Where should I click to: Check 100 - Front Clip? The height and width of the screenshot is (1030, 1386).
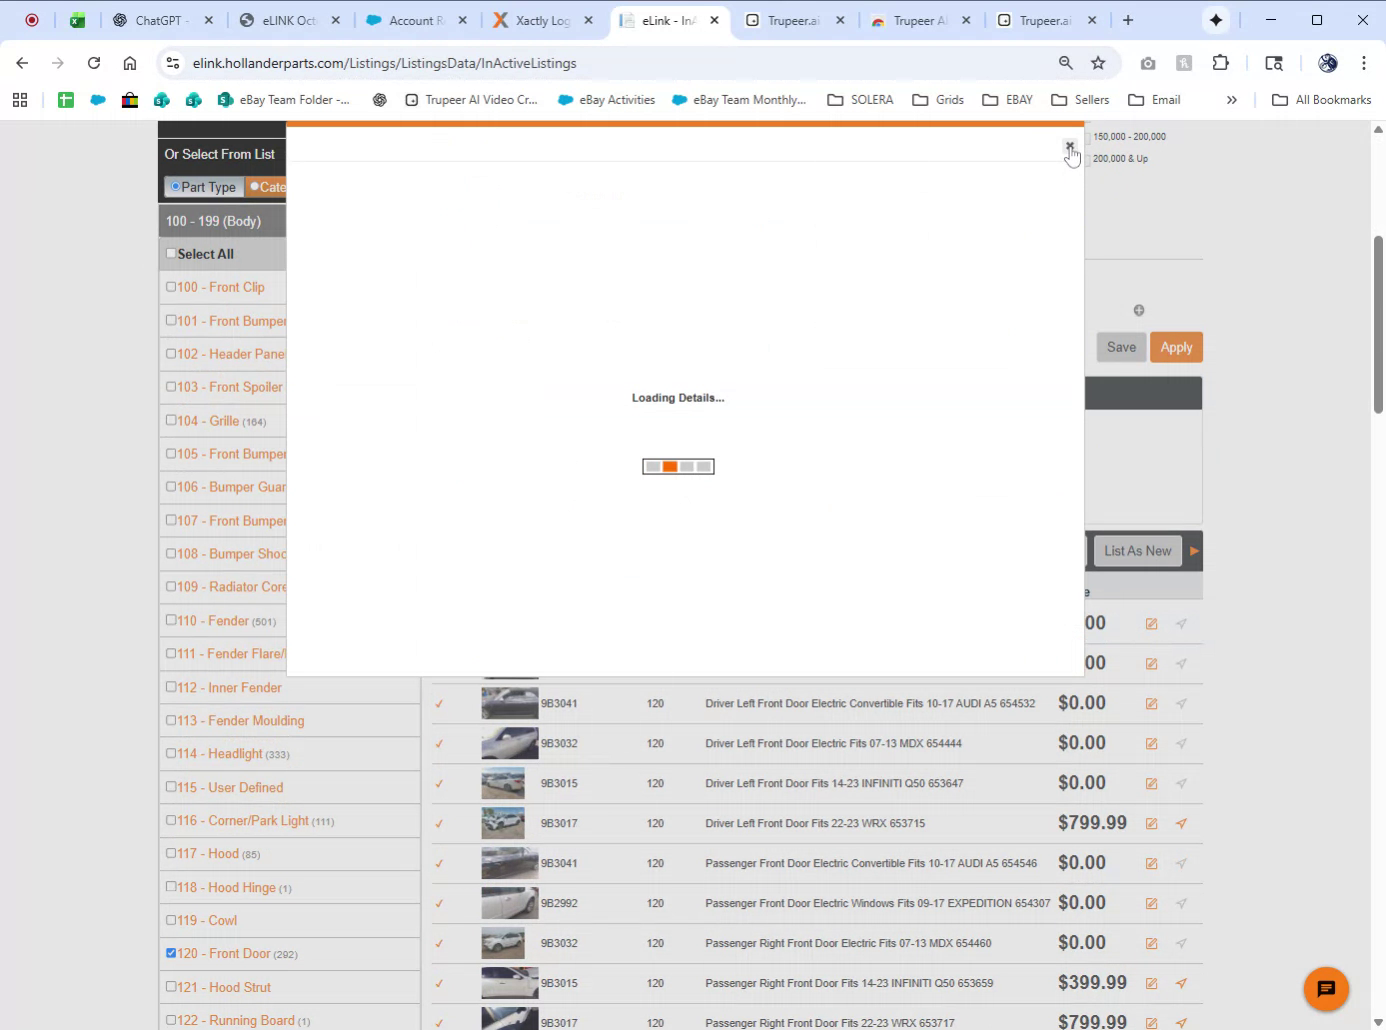point(171,286)
